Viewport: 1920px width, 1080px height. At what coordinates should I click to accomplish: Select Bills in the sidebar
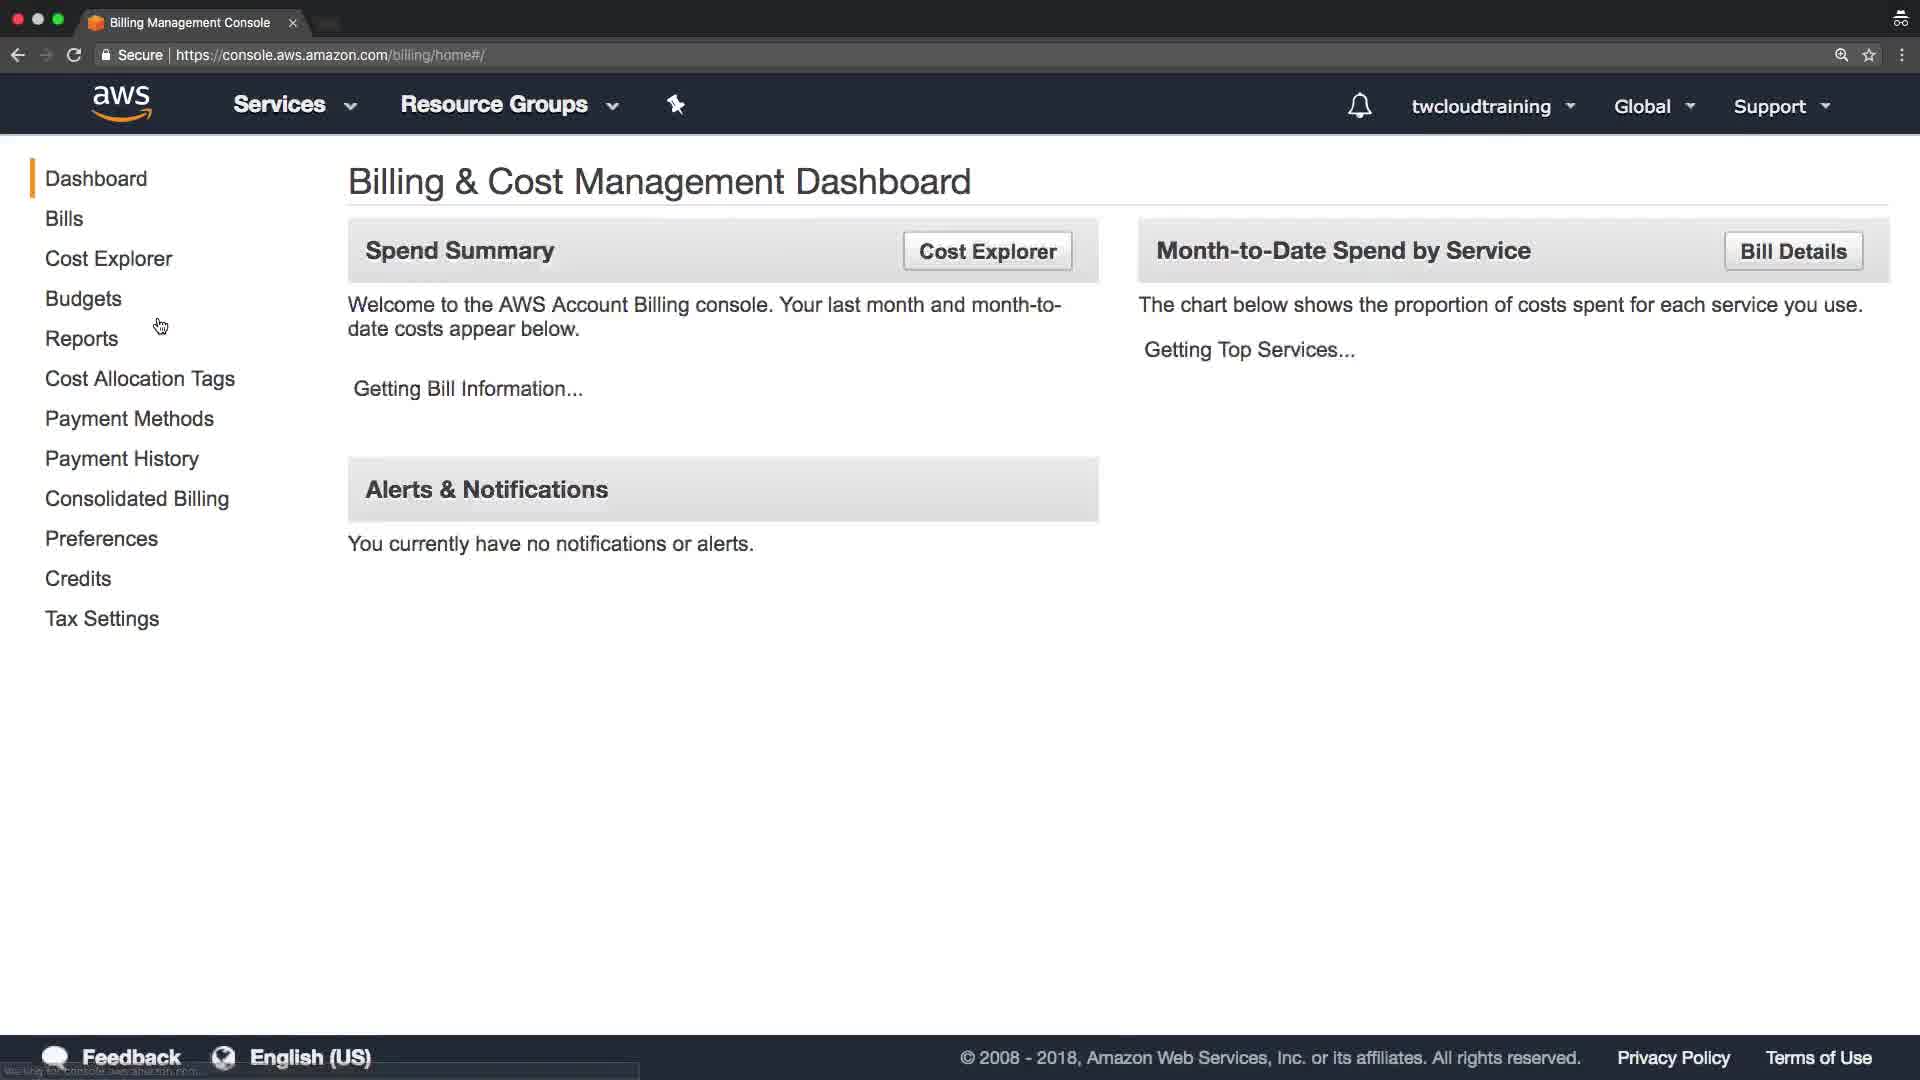pos(64,219)
